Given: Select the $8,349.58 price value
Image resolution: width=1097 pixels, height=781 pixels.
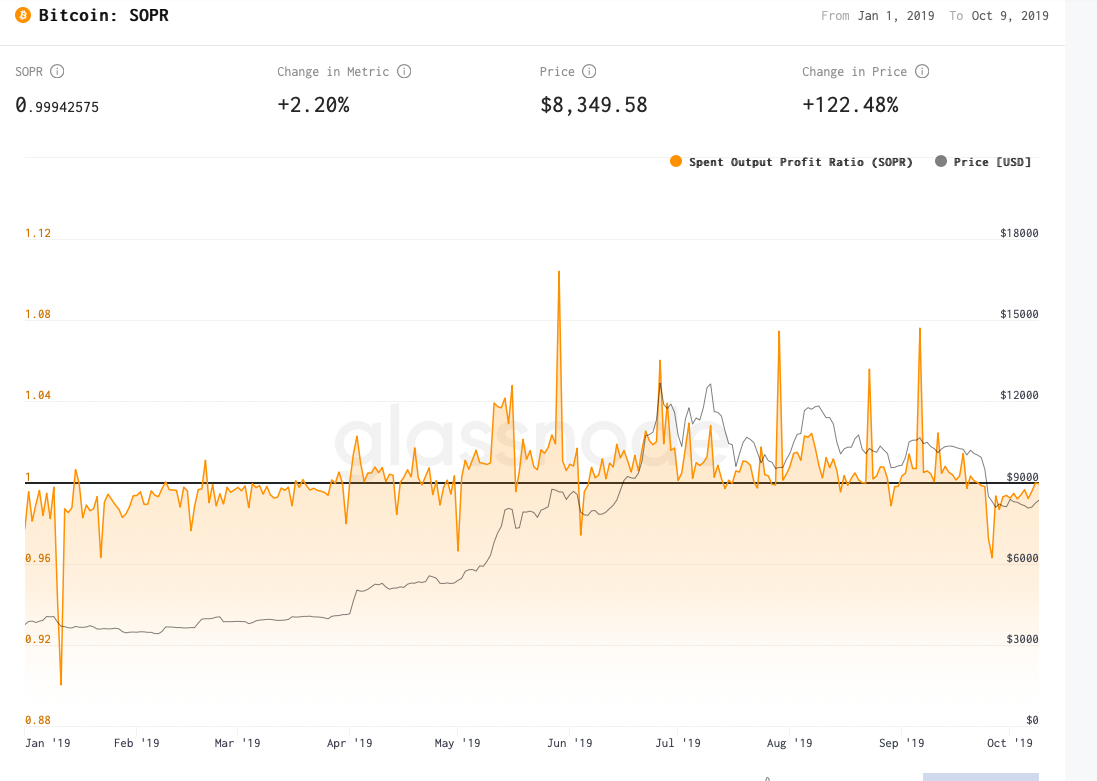Looking at the screenshot, I should [594, 105].
